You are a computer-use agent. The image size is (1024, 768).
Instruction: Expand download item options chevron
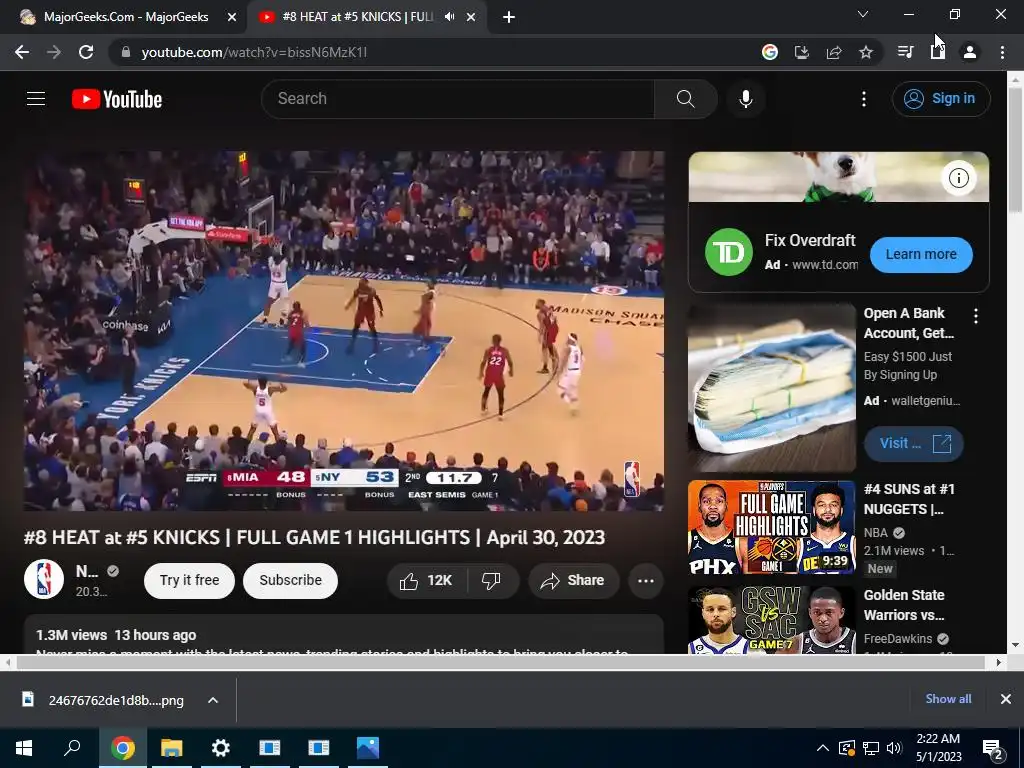(213, 700)
